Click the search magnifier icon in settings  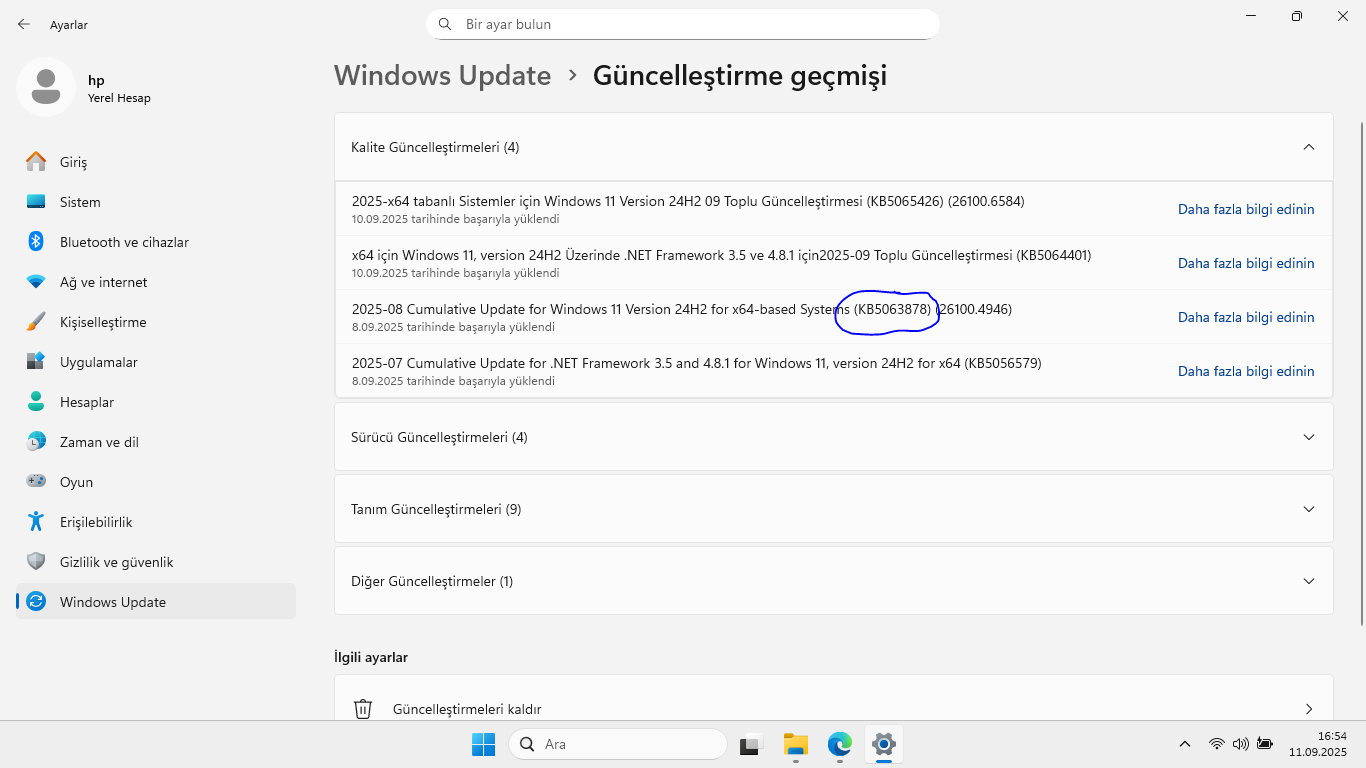tap(445, 24)
